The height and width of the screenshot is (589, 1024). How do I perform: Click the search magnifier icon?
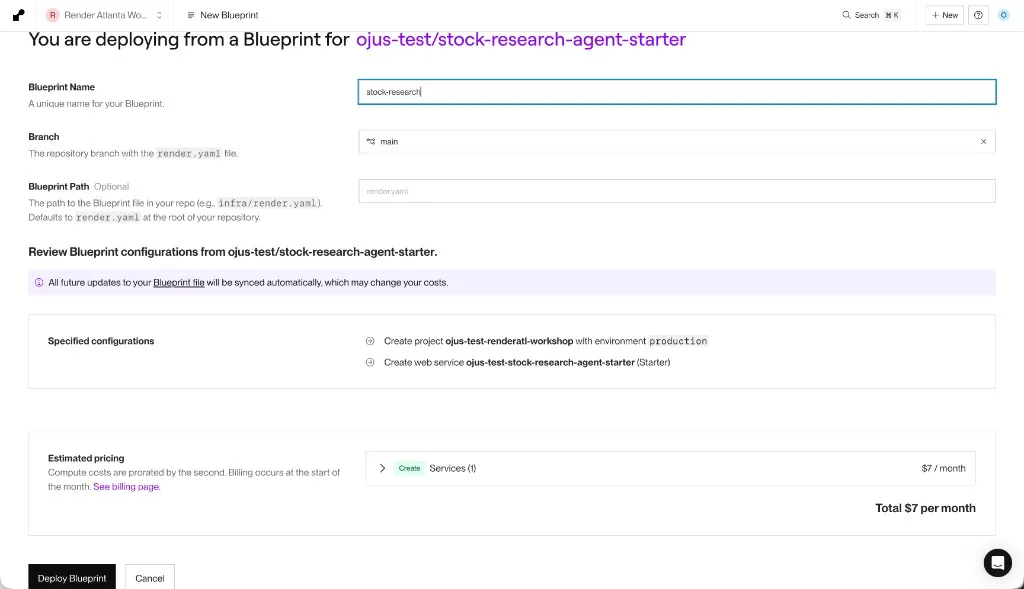(x=846, y=15)
